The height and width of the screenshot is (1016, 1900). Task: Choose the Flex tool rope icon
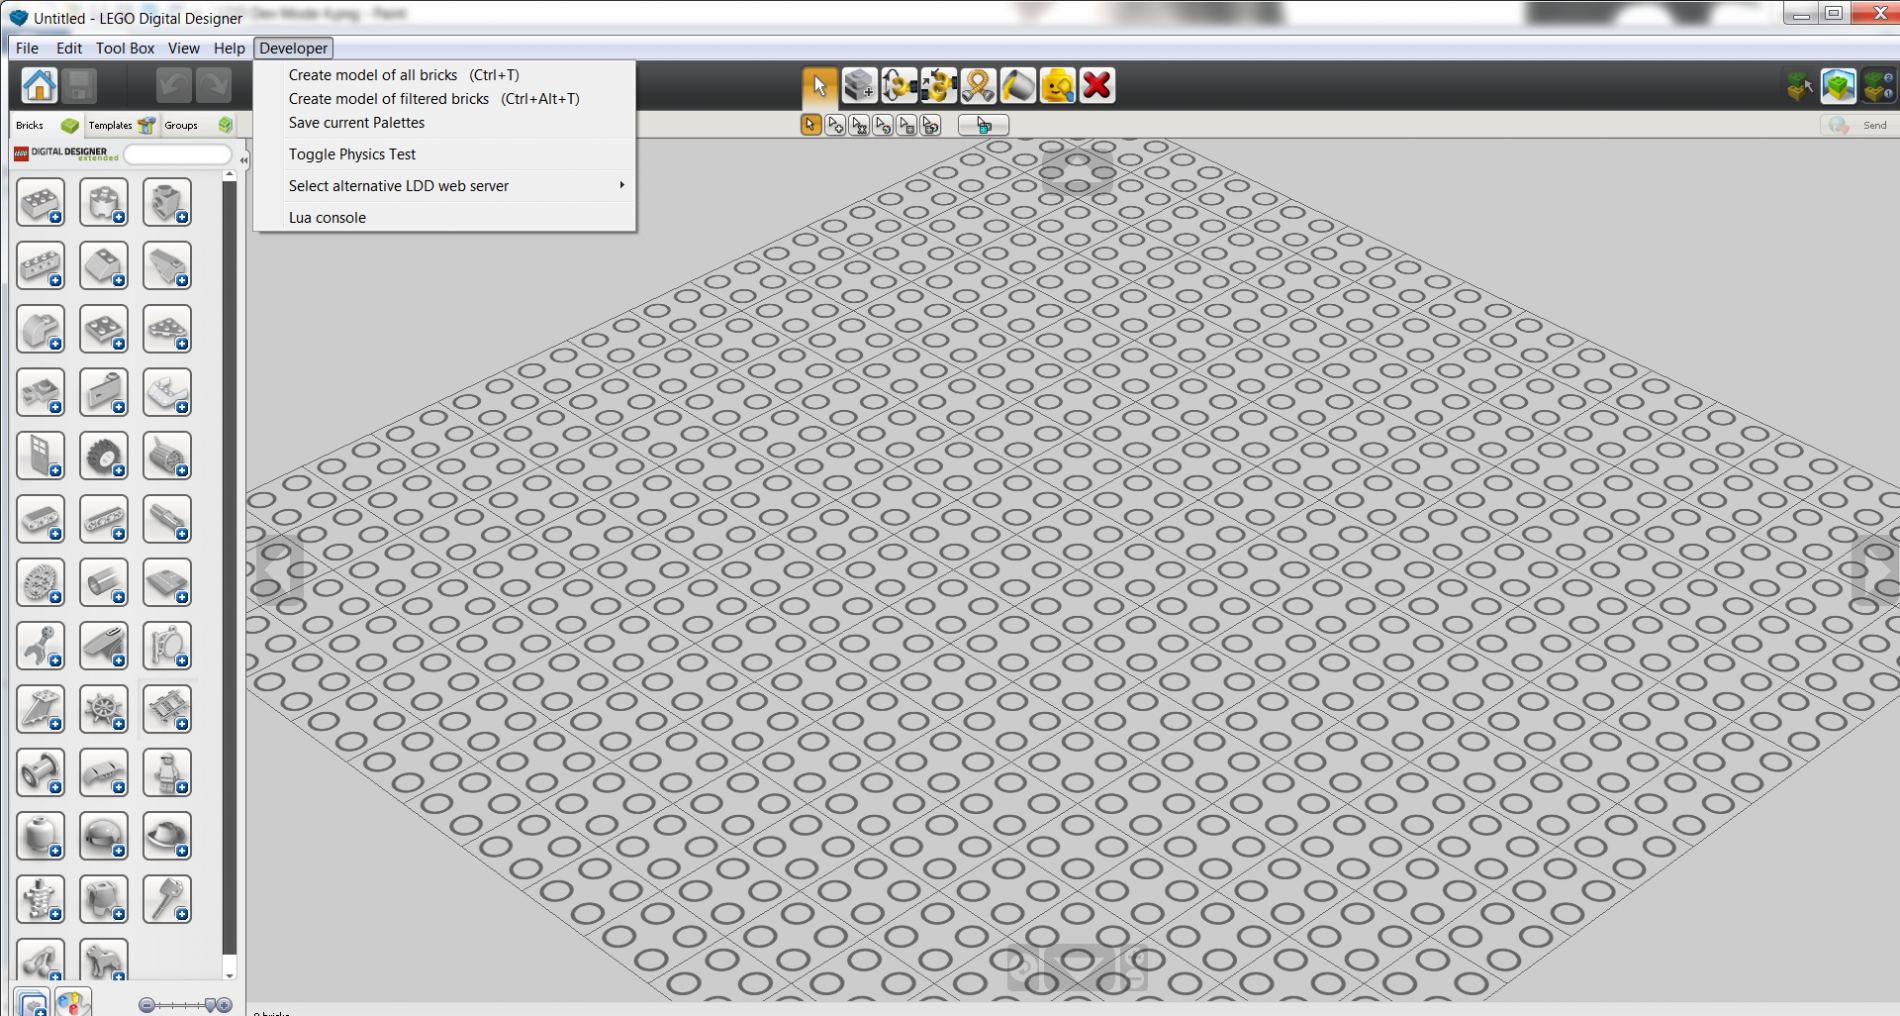(x=978, y=86)
